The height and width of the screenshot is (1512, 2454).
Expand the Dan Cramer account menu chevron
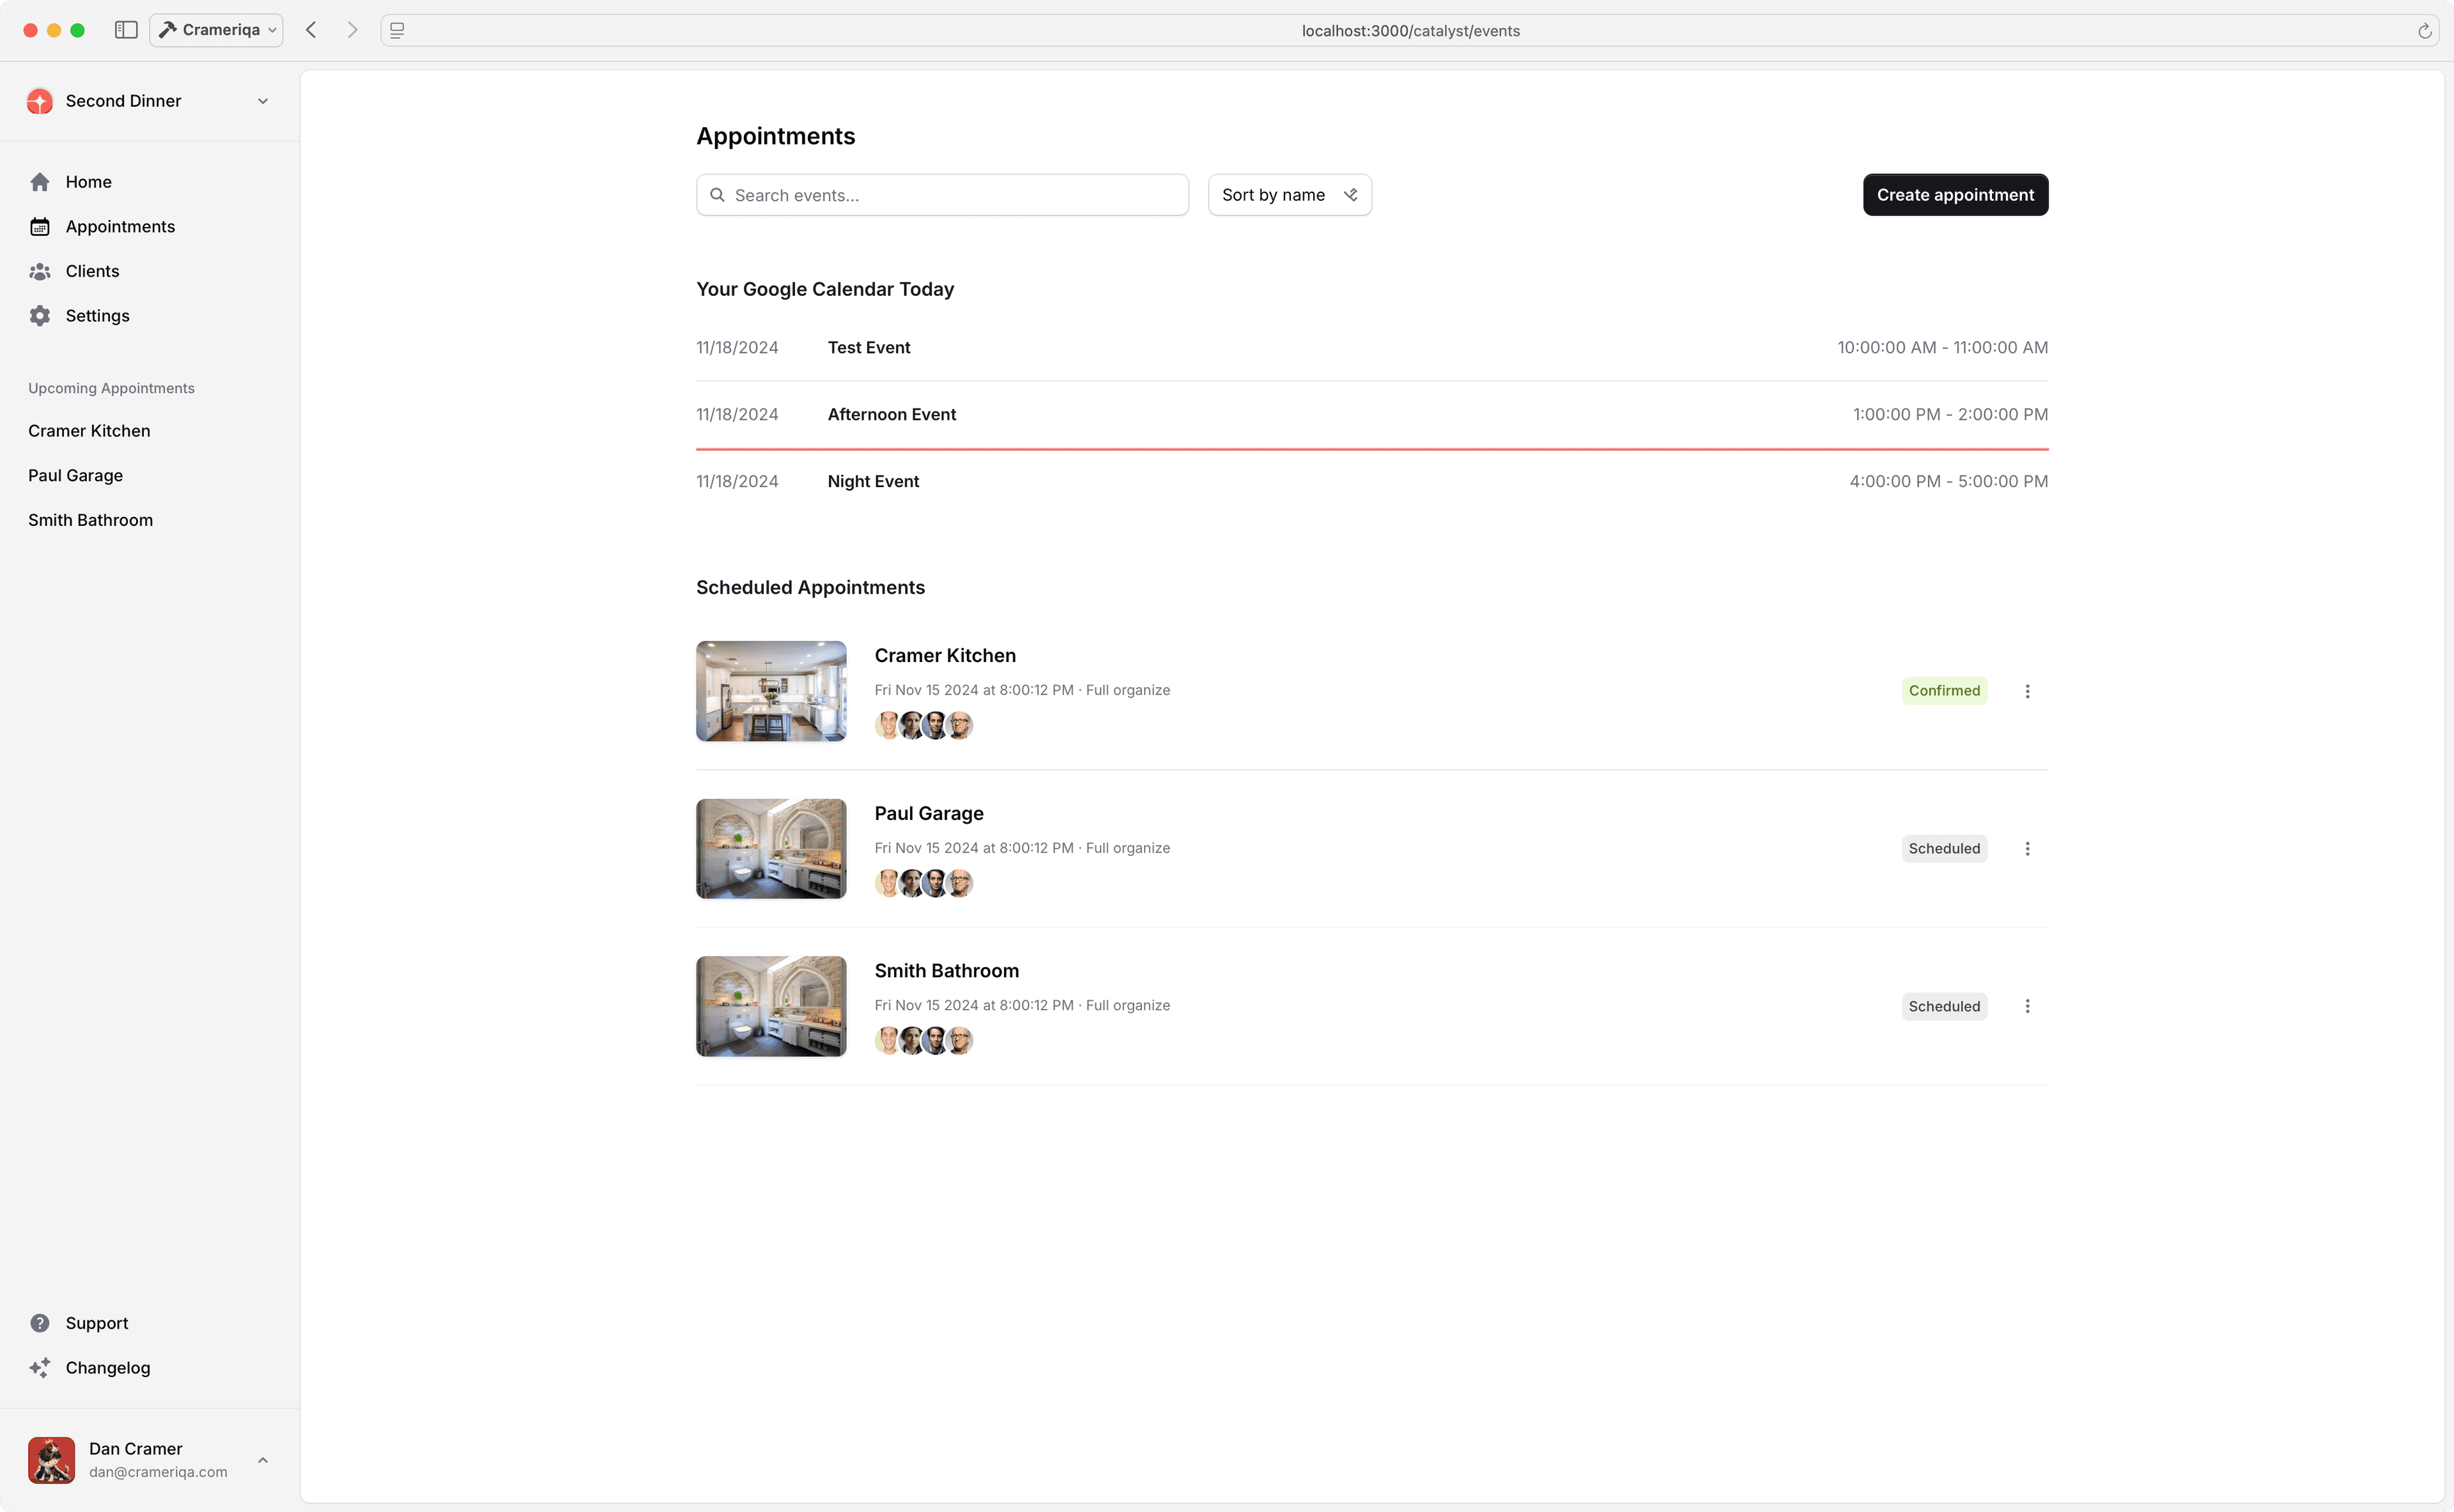263,1460
